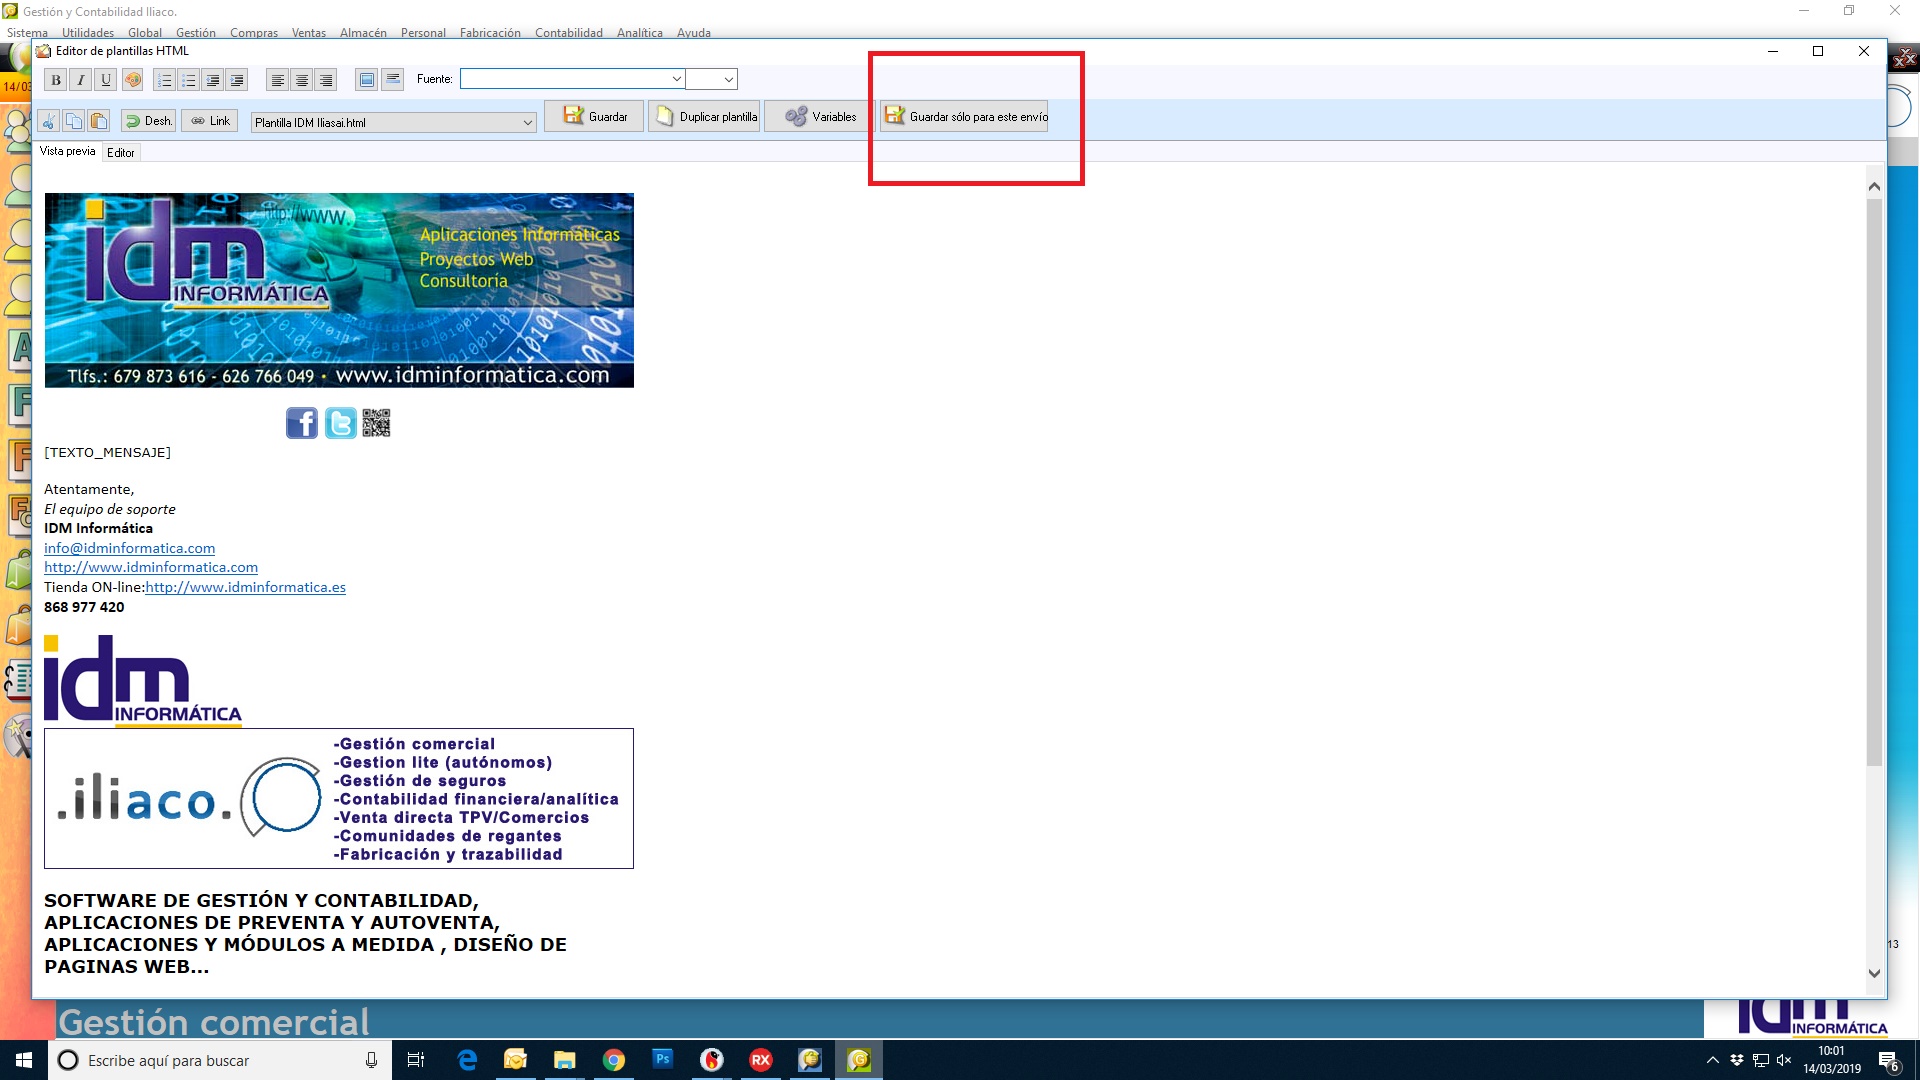The width and height of the screenshot is (1920, 1080).
Task: Copy selection with copy icon
Action: tap(74, 121)
